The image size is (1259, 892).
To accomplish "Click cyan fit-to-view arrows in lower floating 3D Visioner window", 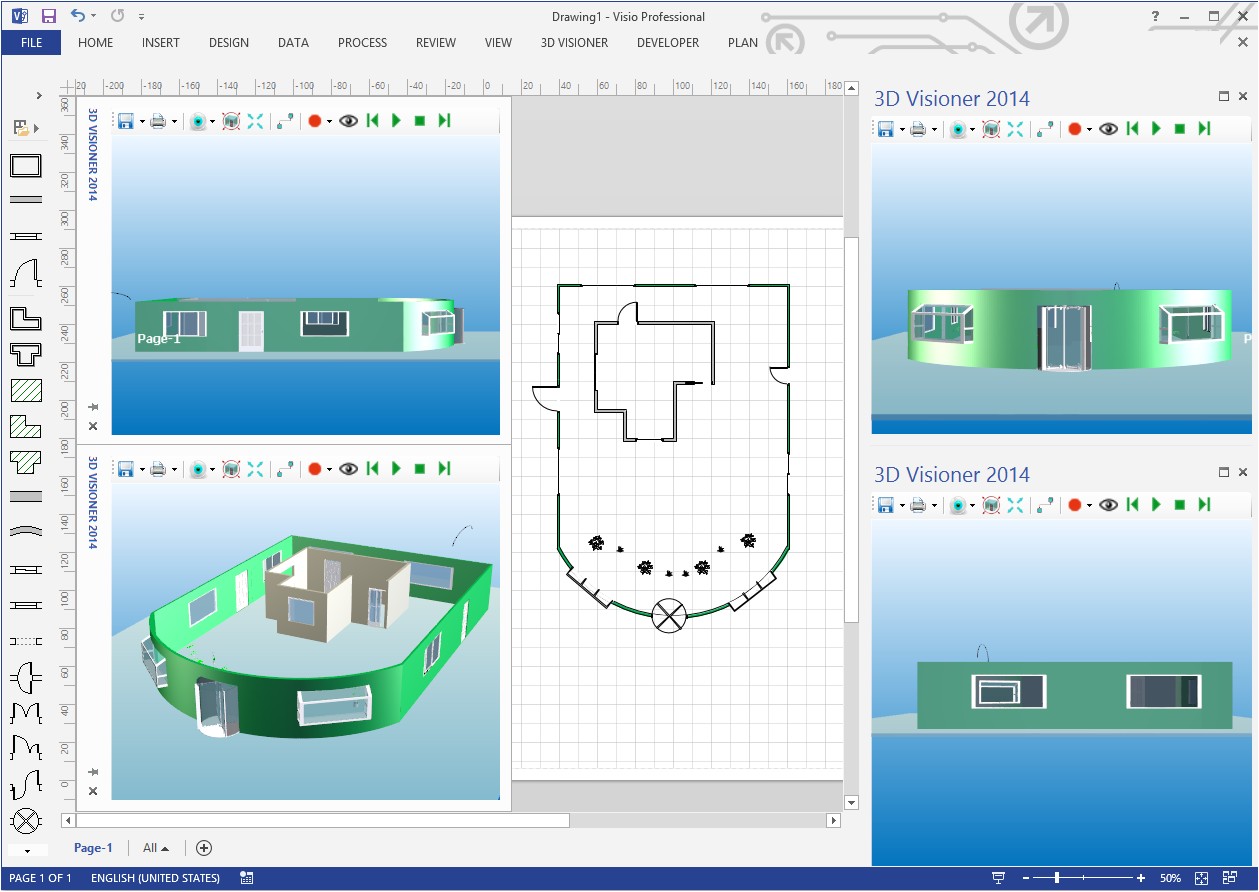I will pyautogui.click(x=1015, y=505).
